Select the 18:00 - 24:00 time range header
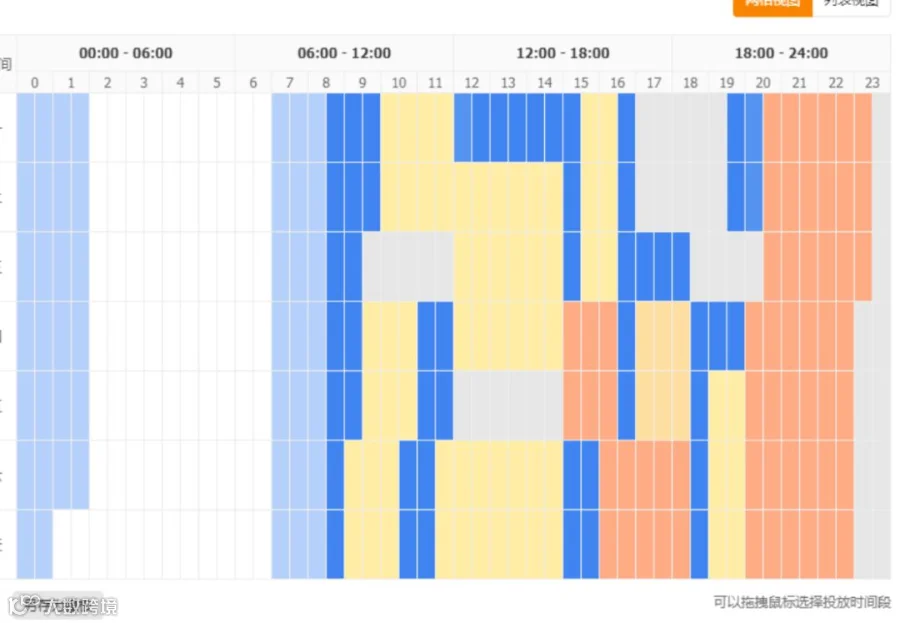 click(781, 53)
